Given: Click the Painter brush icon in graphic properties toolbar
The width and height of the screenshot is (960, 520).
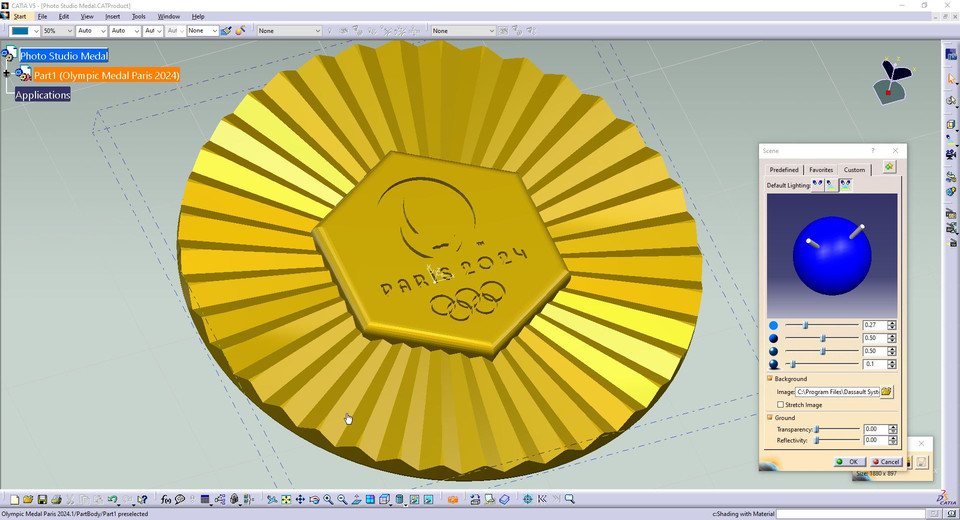Looking at the screenshot, I should [226, 31].
